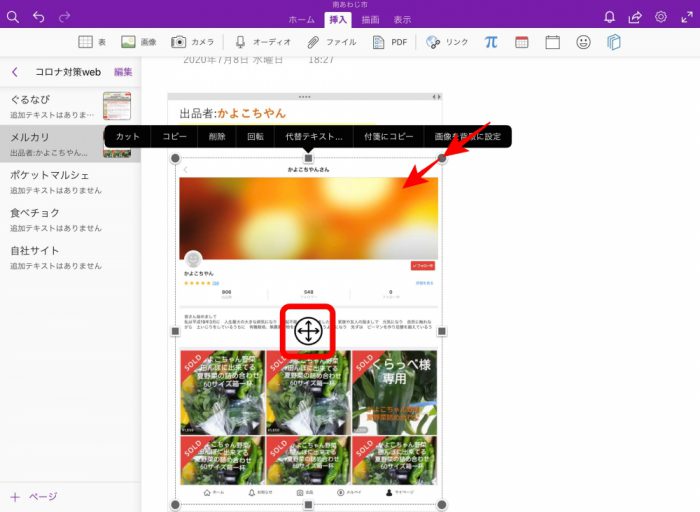
Task: Open settings gear icon
Action: [x=661, y=17]
